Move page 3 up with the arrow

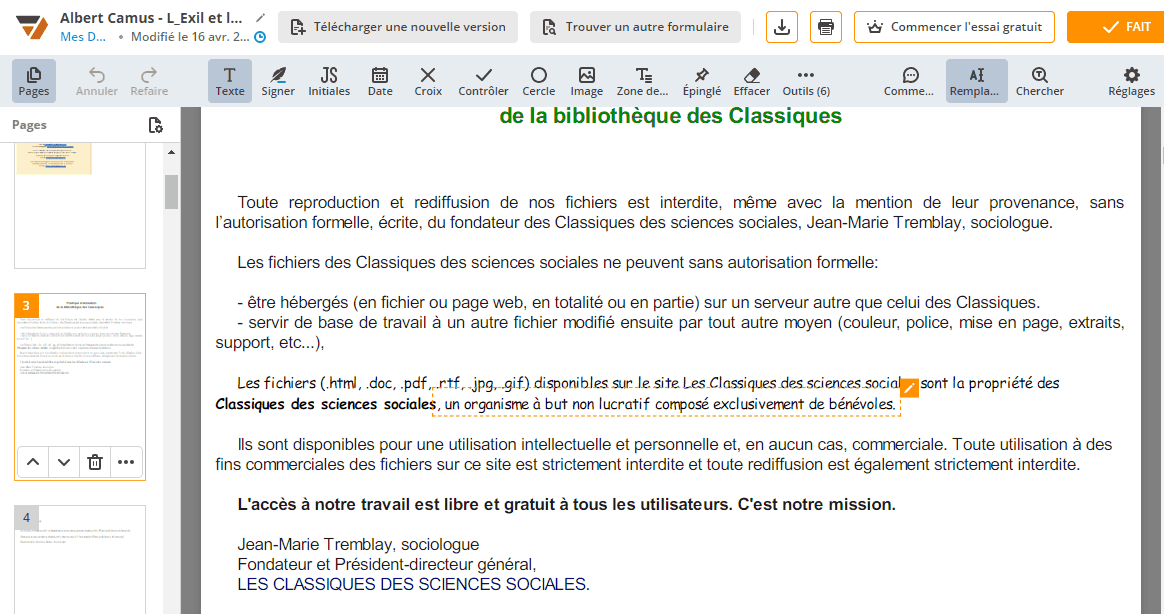click(x=33, y=462)
